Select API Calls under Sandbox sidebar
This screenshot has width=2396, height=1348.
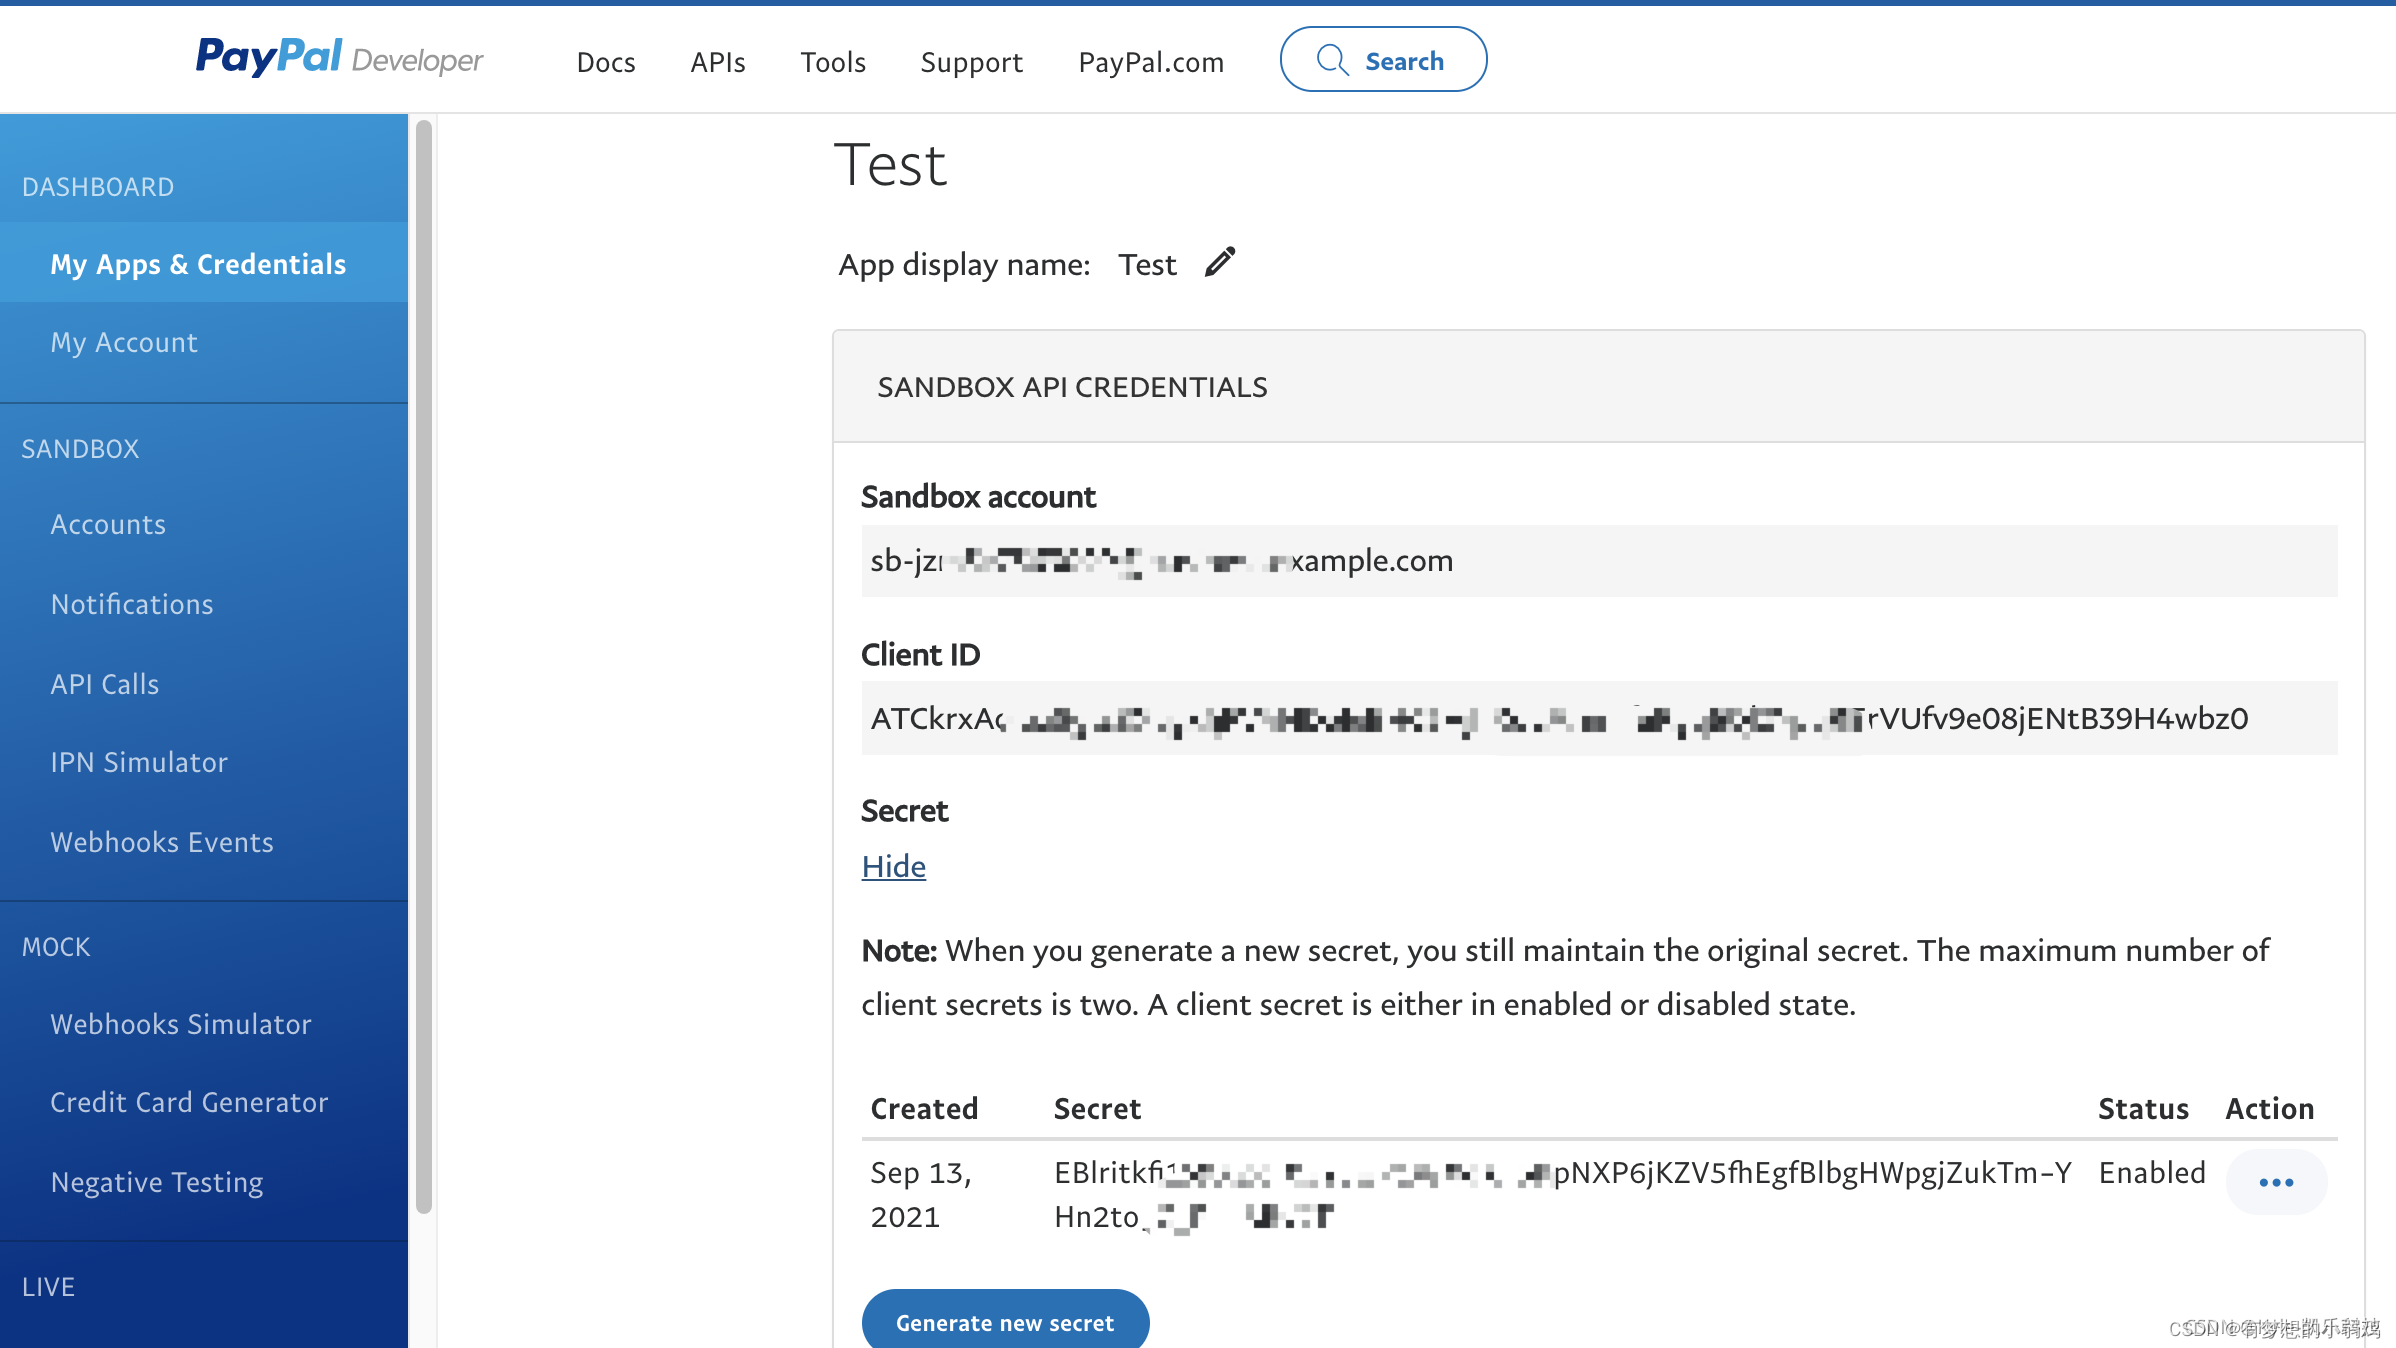(x=104, y=683)
